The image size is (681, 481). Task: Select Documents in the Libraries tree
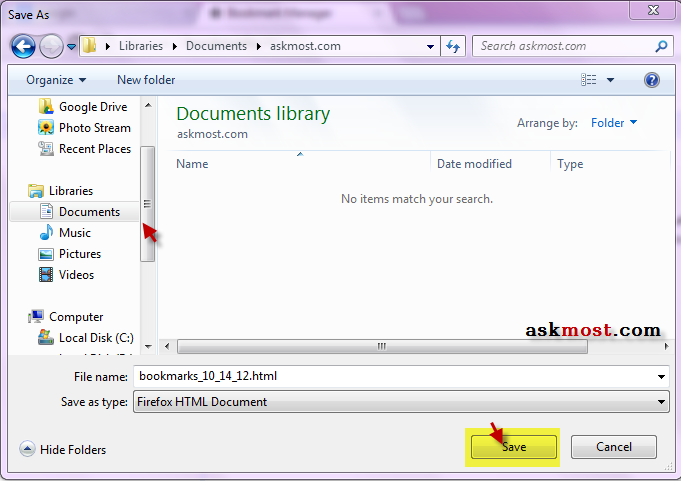pyautogui.click(x=89, y=212)
